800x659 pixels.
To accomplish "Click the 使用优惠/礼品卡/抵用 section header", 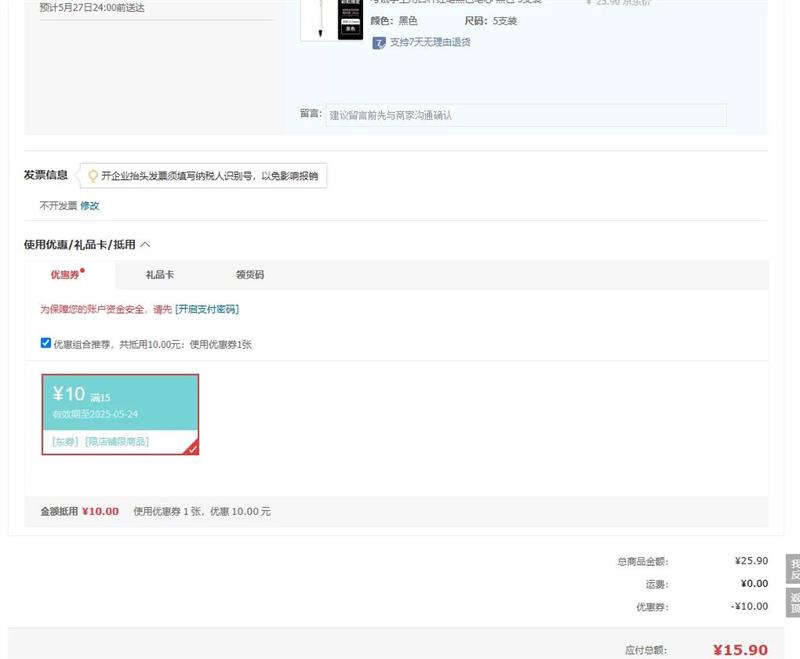I will (79, 244).
